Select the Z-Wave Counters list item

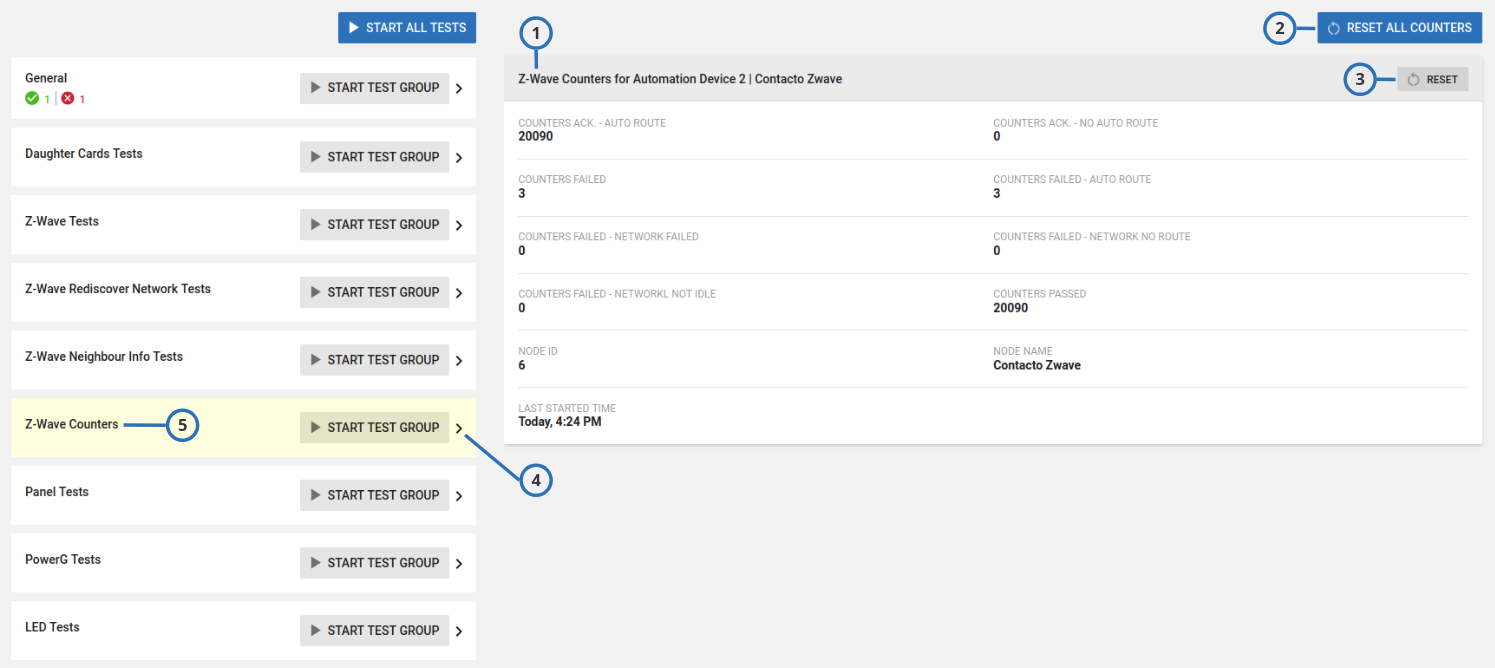pos(72,425)
